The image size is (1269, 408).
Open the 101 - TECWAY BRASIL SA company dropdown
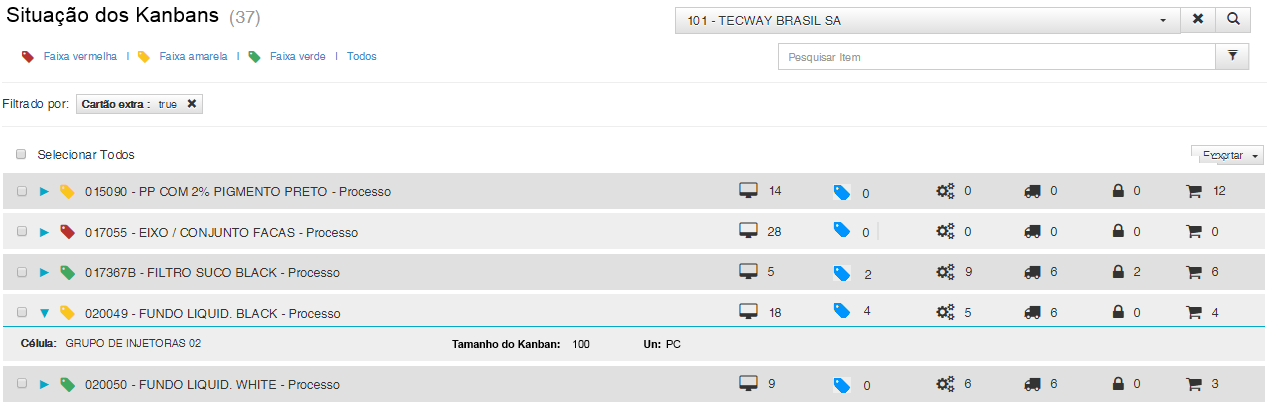tap(927, 20)
